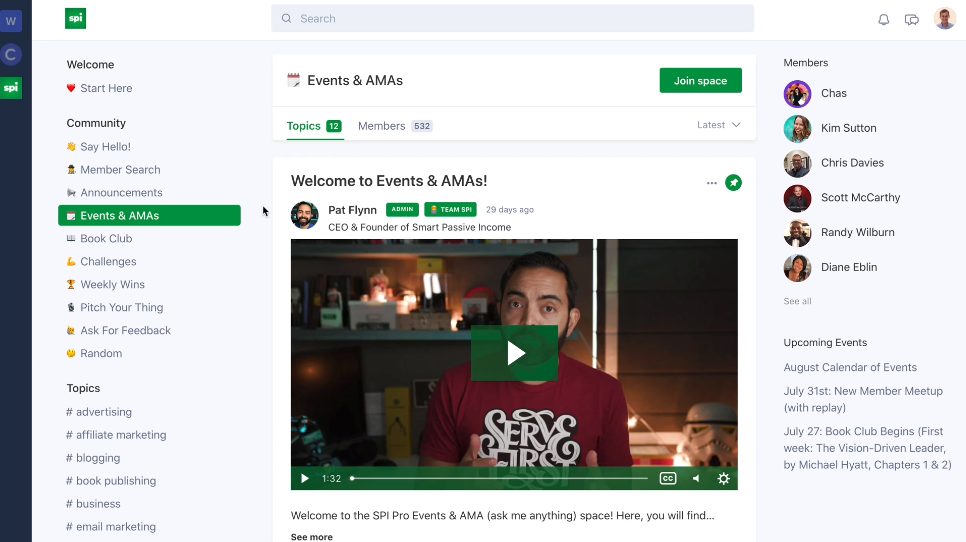Open Chas member avatar

(x=797, y=94)
